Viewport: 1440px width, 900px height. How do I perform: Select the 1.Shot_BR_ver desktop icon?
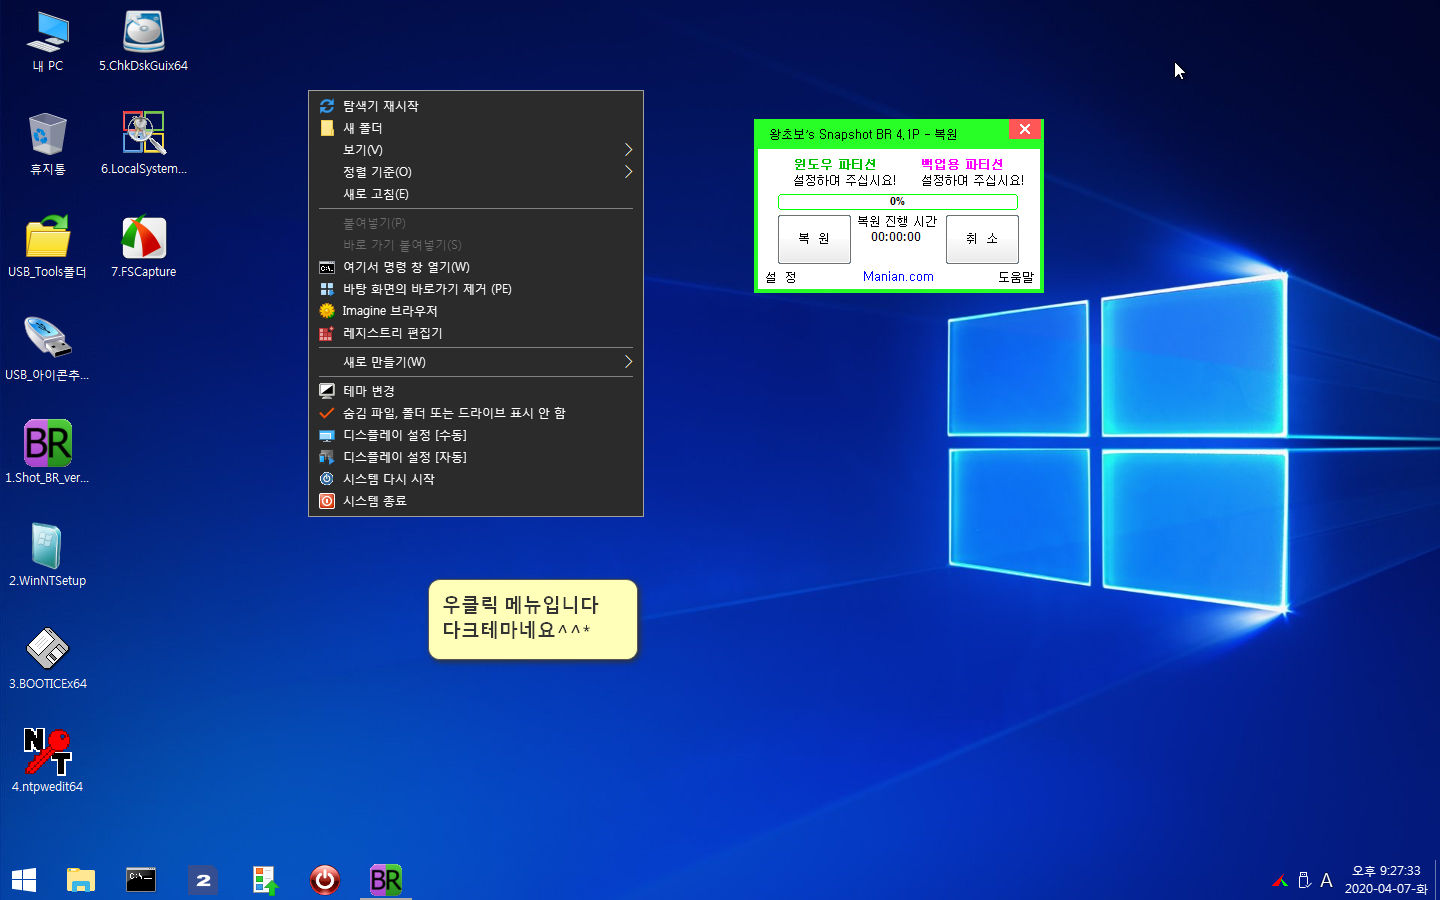pyautogui.click(x=48, y=452)
